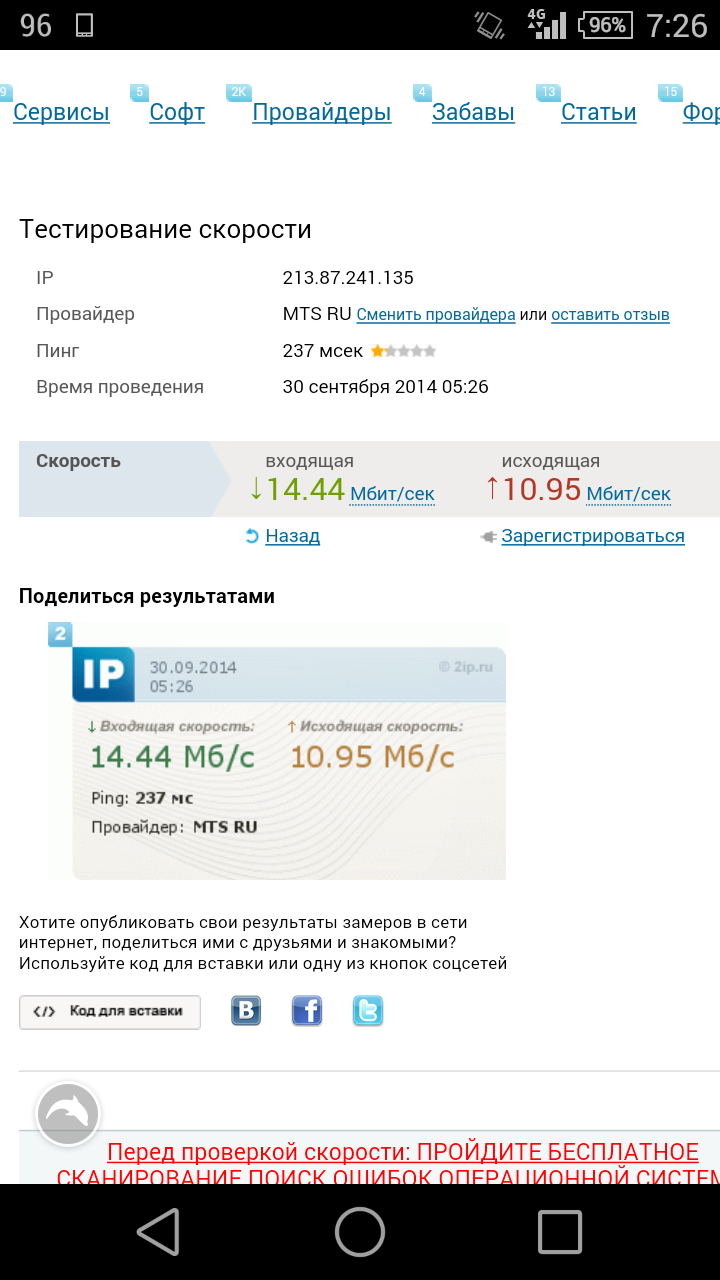Viewport: 720px width, 1280px height.
Task: Share results on Facebook icon
Action: [x=307, y=1011]
